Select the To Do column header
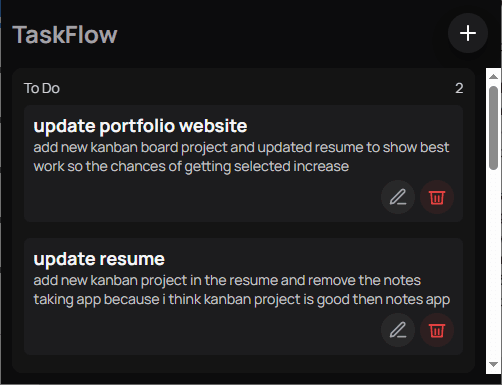The height and width of the screenshot is (385, 502). [42, 88]
